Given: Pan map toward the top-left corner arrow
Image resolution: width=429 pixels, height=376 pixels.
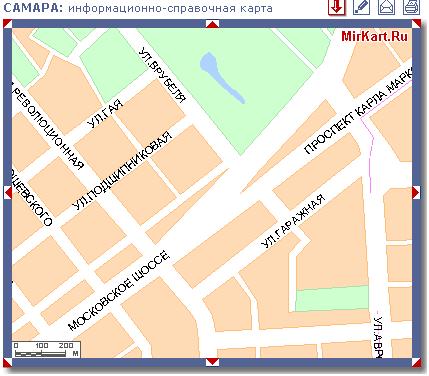Looking at the screenshot, I should click(x=8, y=24).
